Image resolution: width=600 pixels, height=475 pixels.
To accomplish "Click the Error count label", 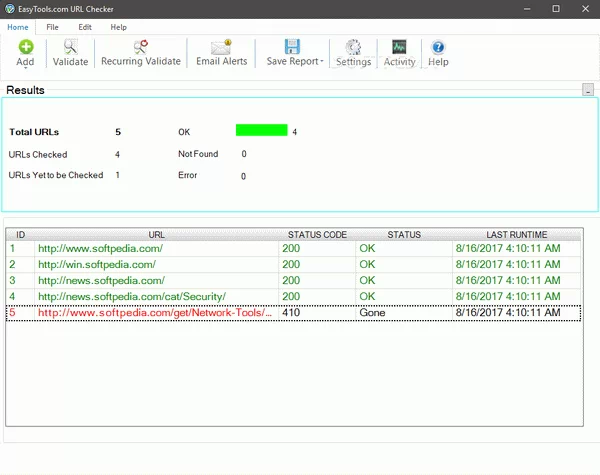I will click(188, 175).
